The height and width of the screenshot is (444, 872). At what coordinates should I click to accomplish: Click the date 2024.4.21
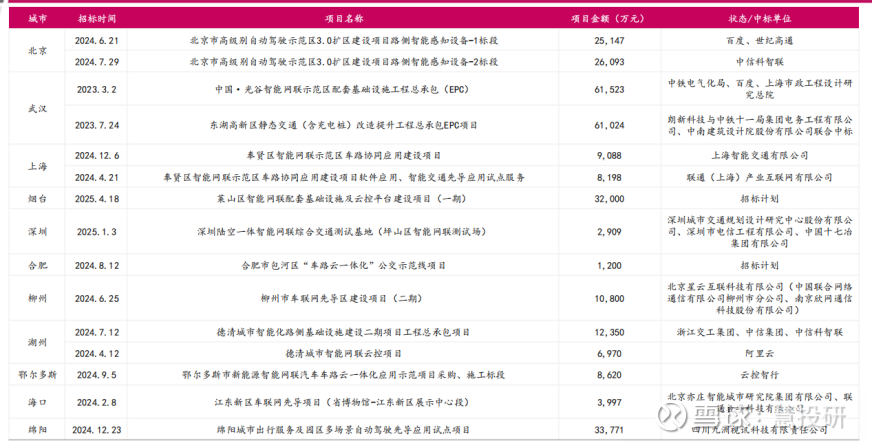[x=97, y=177]
